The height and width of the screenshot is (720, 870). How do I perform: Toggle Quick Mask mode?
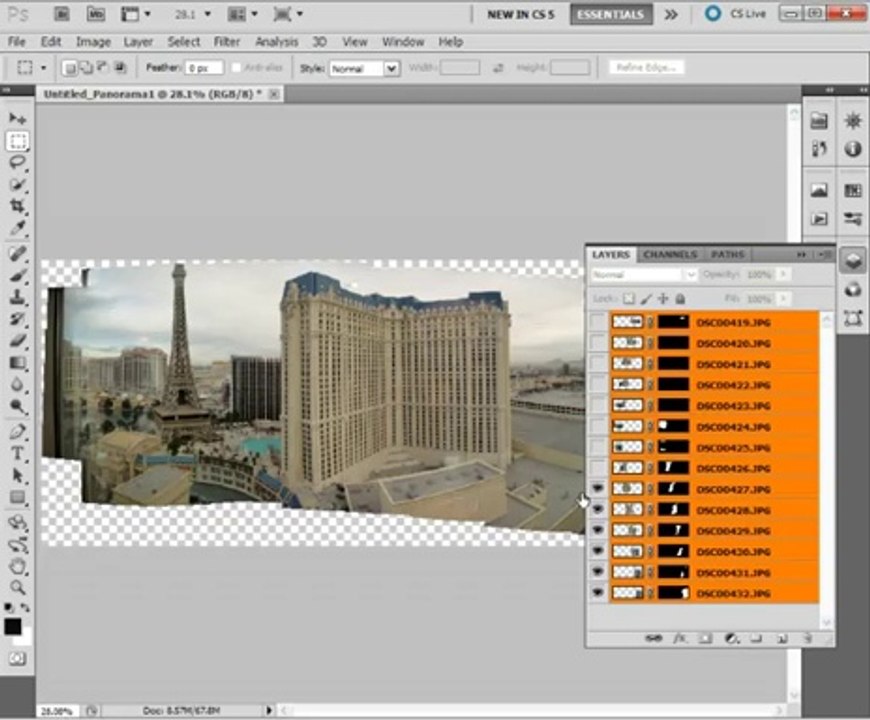tap(17, 659)
